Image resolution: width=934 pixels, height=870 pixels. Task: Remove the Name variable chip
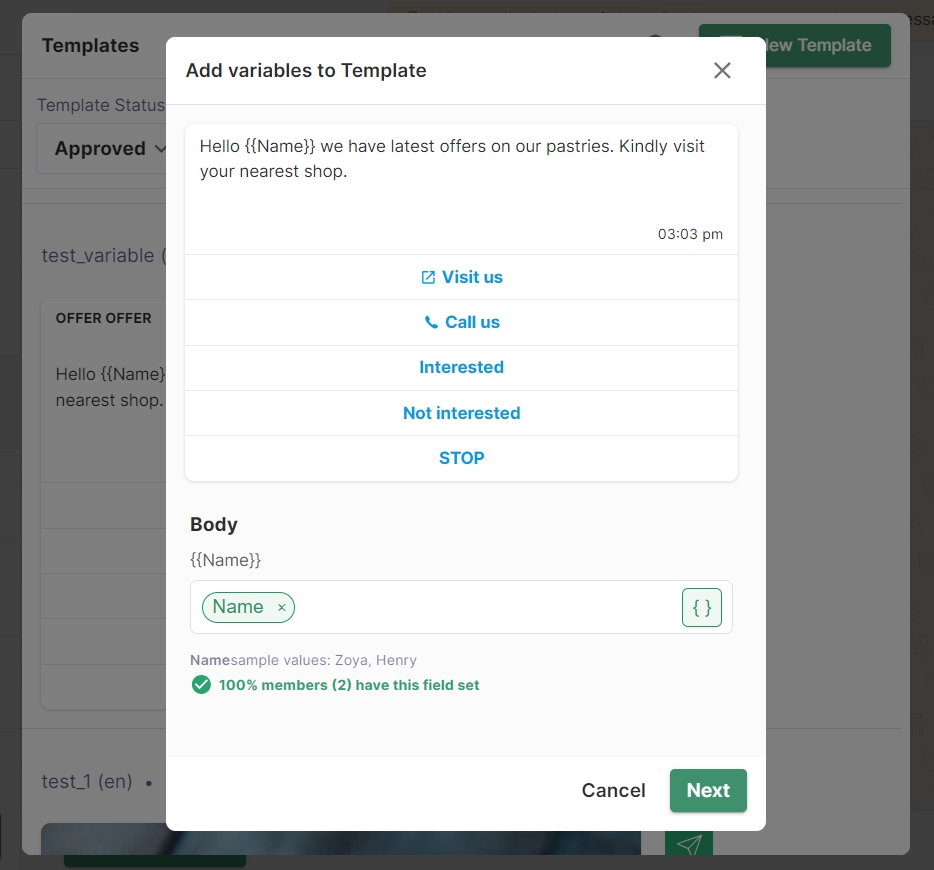pos(281,608)
